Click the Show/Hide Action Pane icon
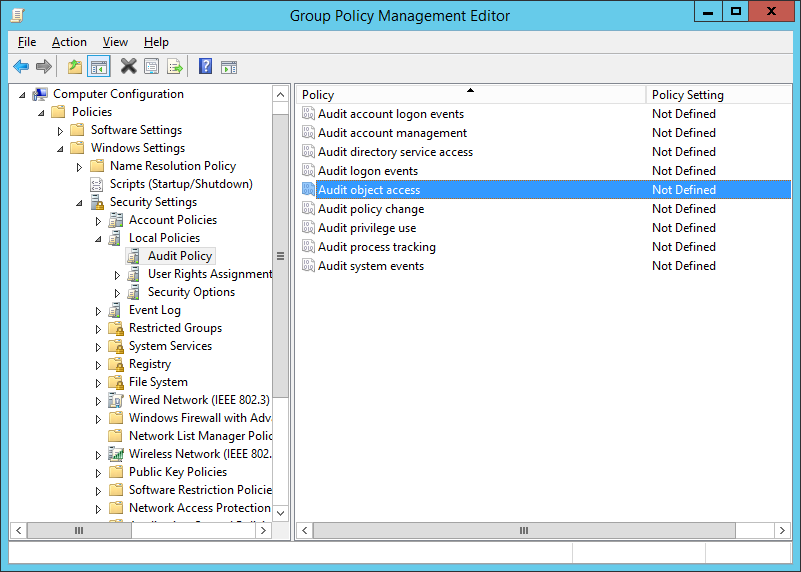 229,67
